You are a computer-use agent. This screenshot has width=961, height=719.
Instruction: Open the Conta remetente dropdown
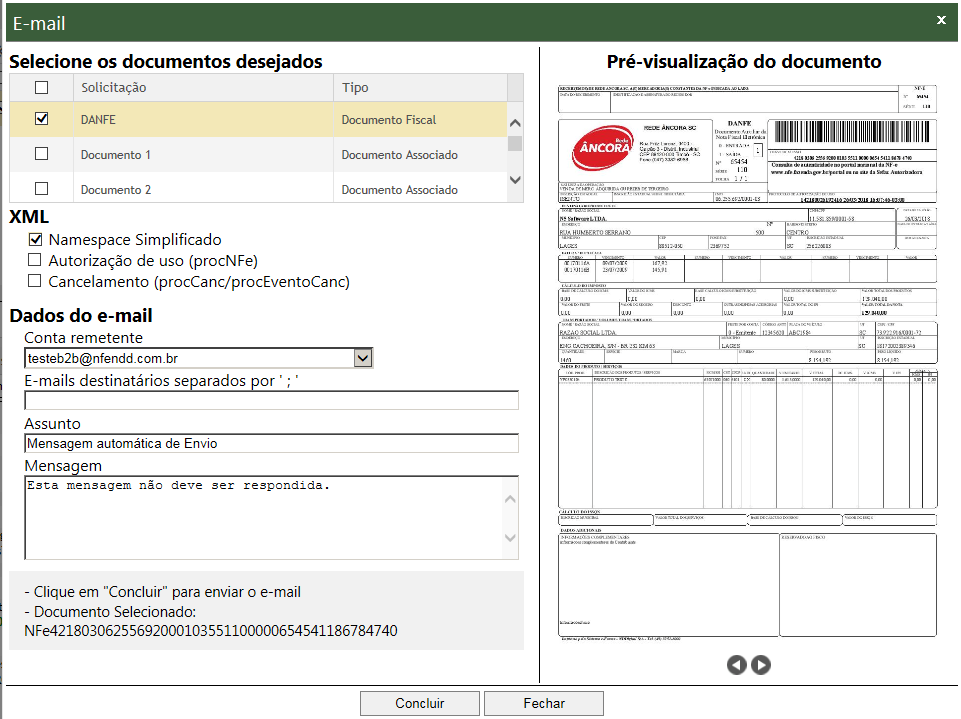[362, 358]
